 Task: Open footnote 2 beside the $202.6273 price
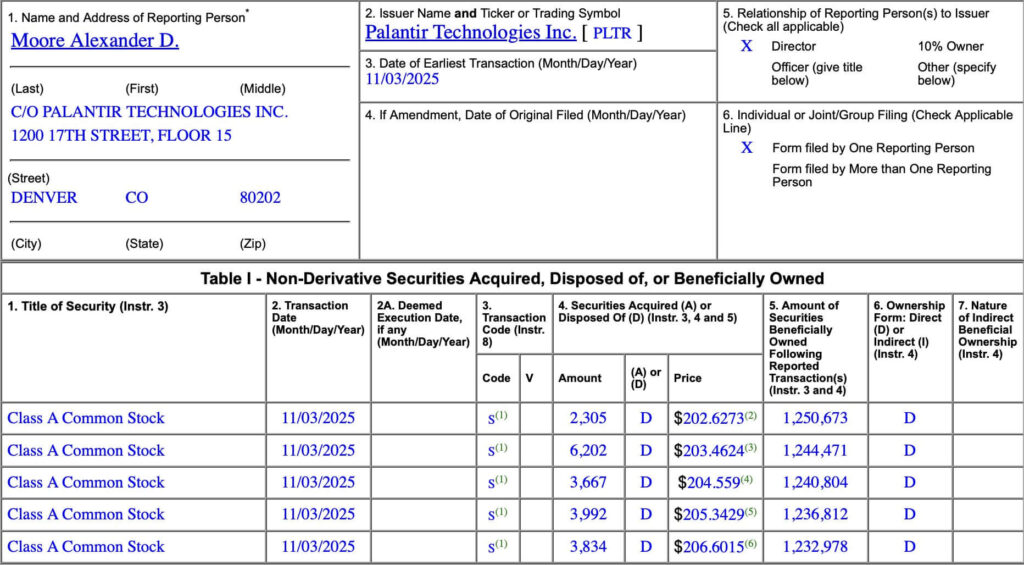click(x=751, y=415)
